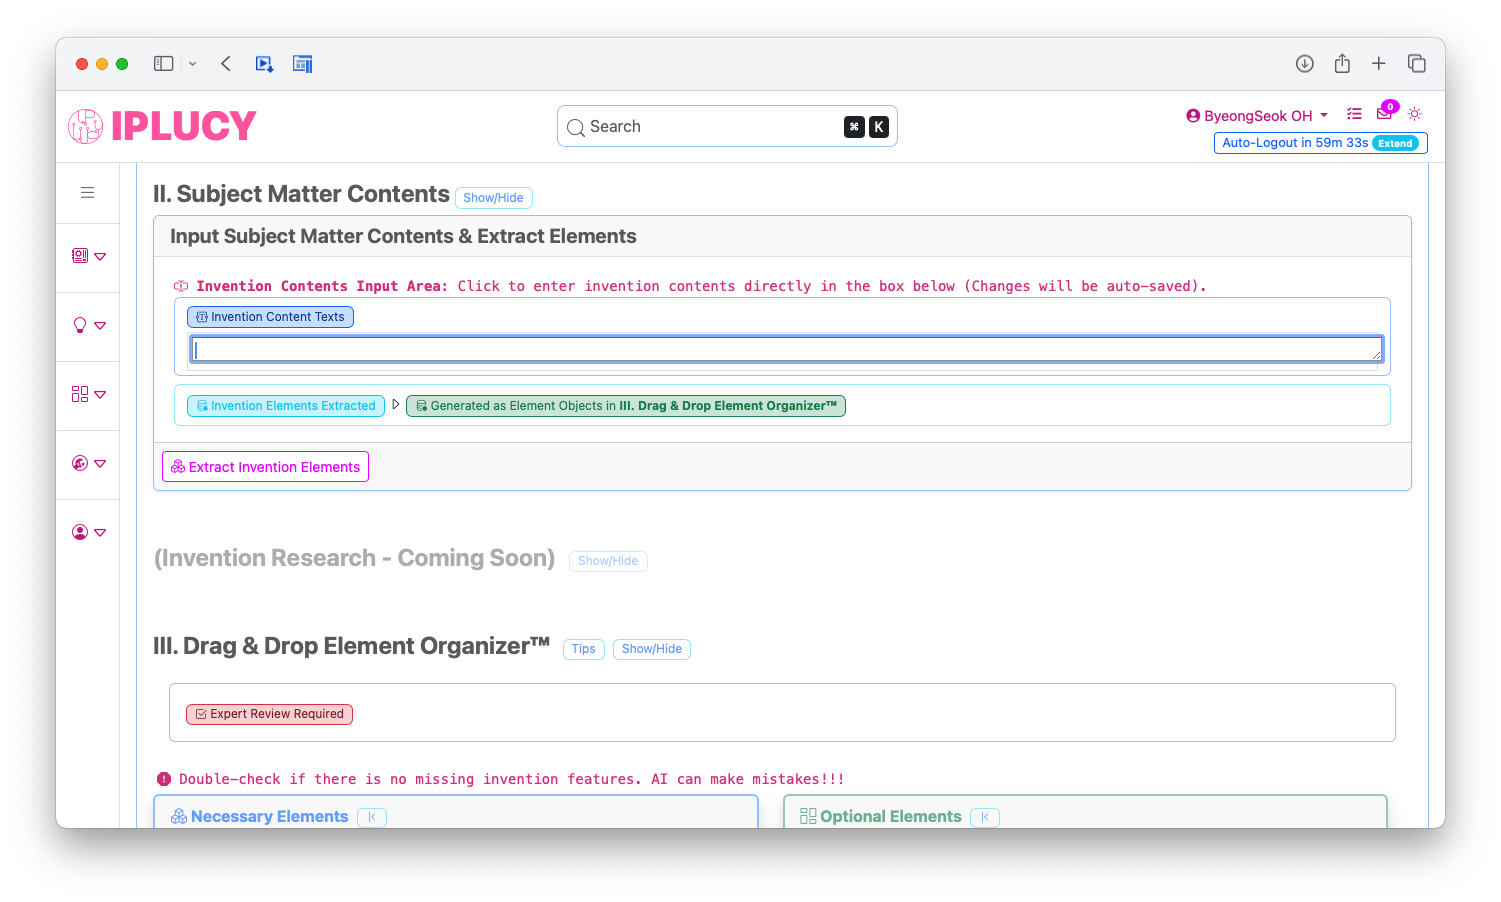This screenshot has width=1501, height=902.
Task: Click the Optional Elements heading text
Action: [891, 817]
